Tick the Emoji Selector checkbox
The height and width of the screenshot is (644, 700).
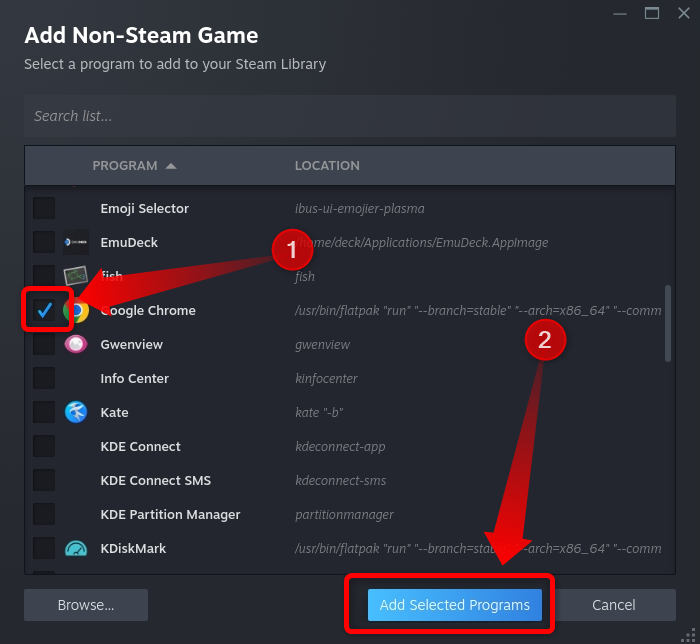[x=44, y=208]
